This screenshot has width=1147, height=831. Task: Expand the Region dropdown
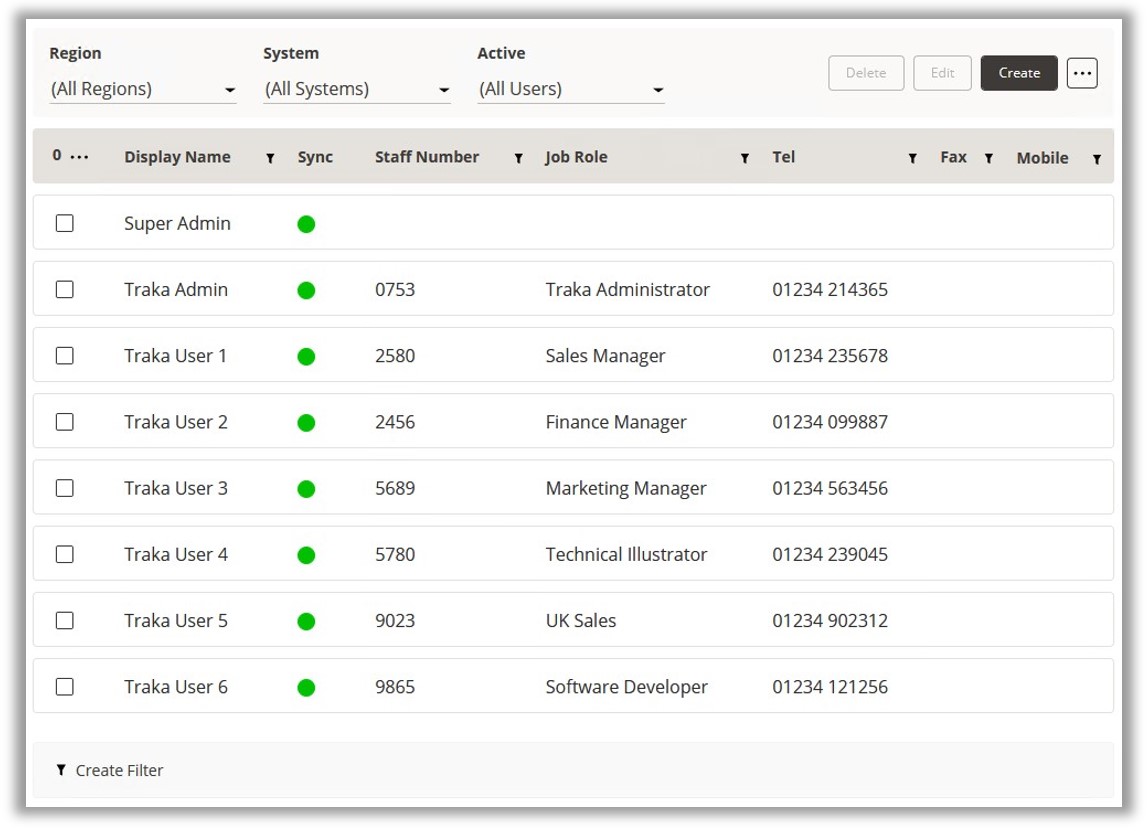pos(143,89)
